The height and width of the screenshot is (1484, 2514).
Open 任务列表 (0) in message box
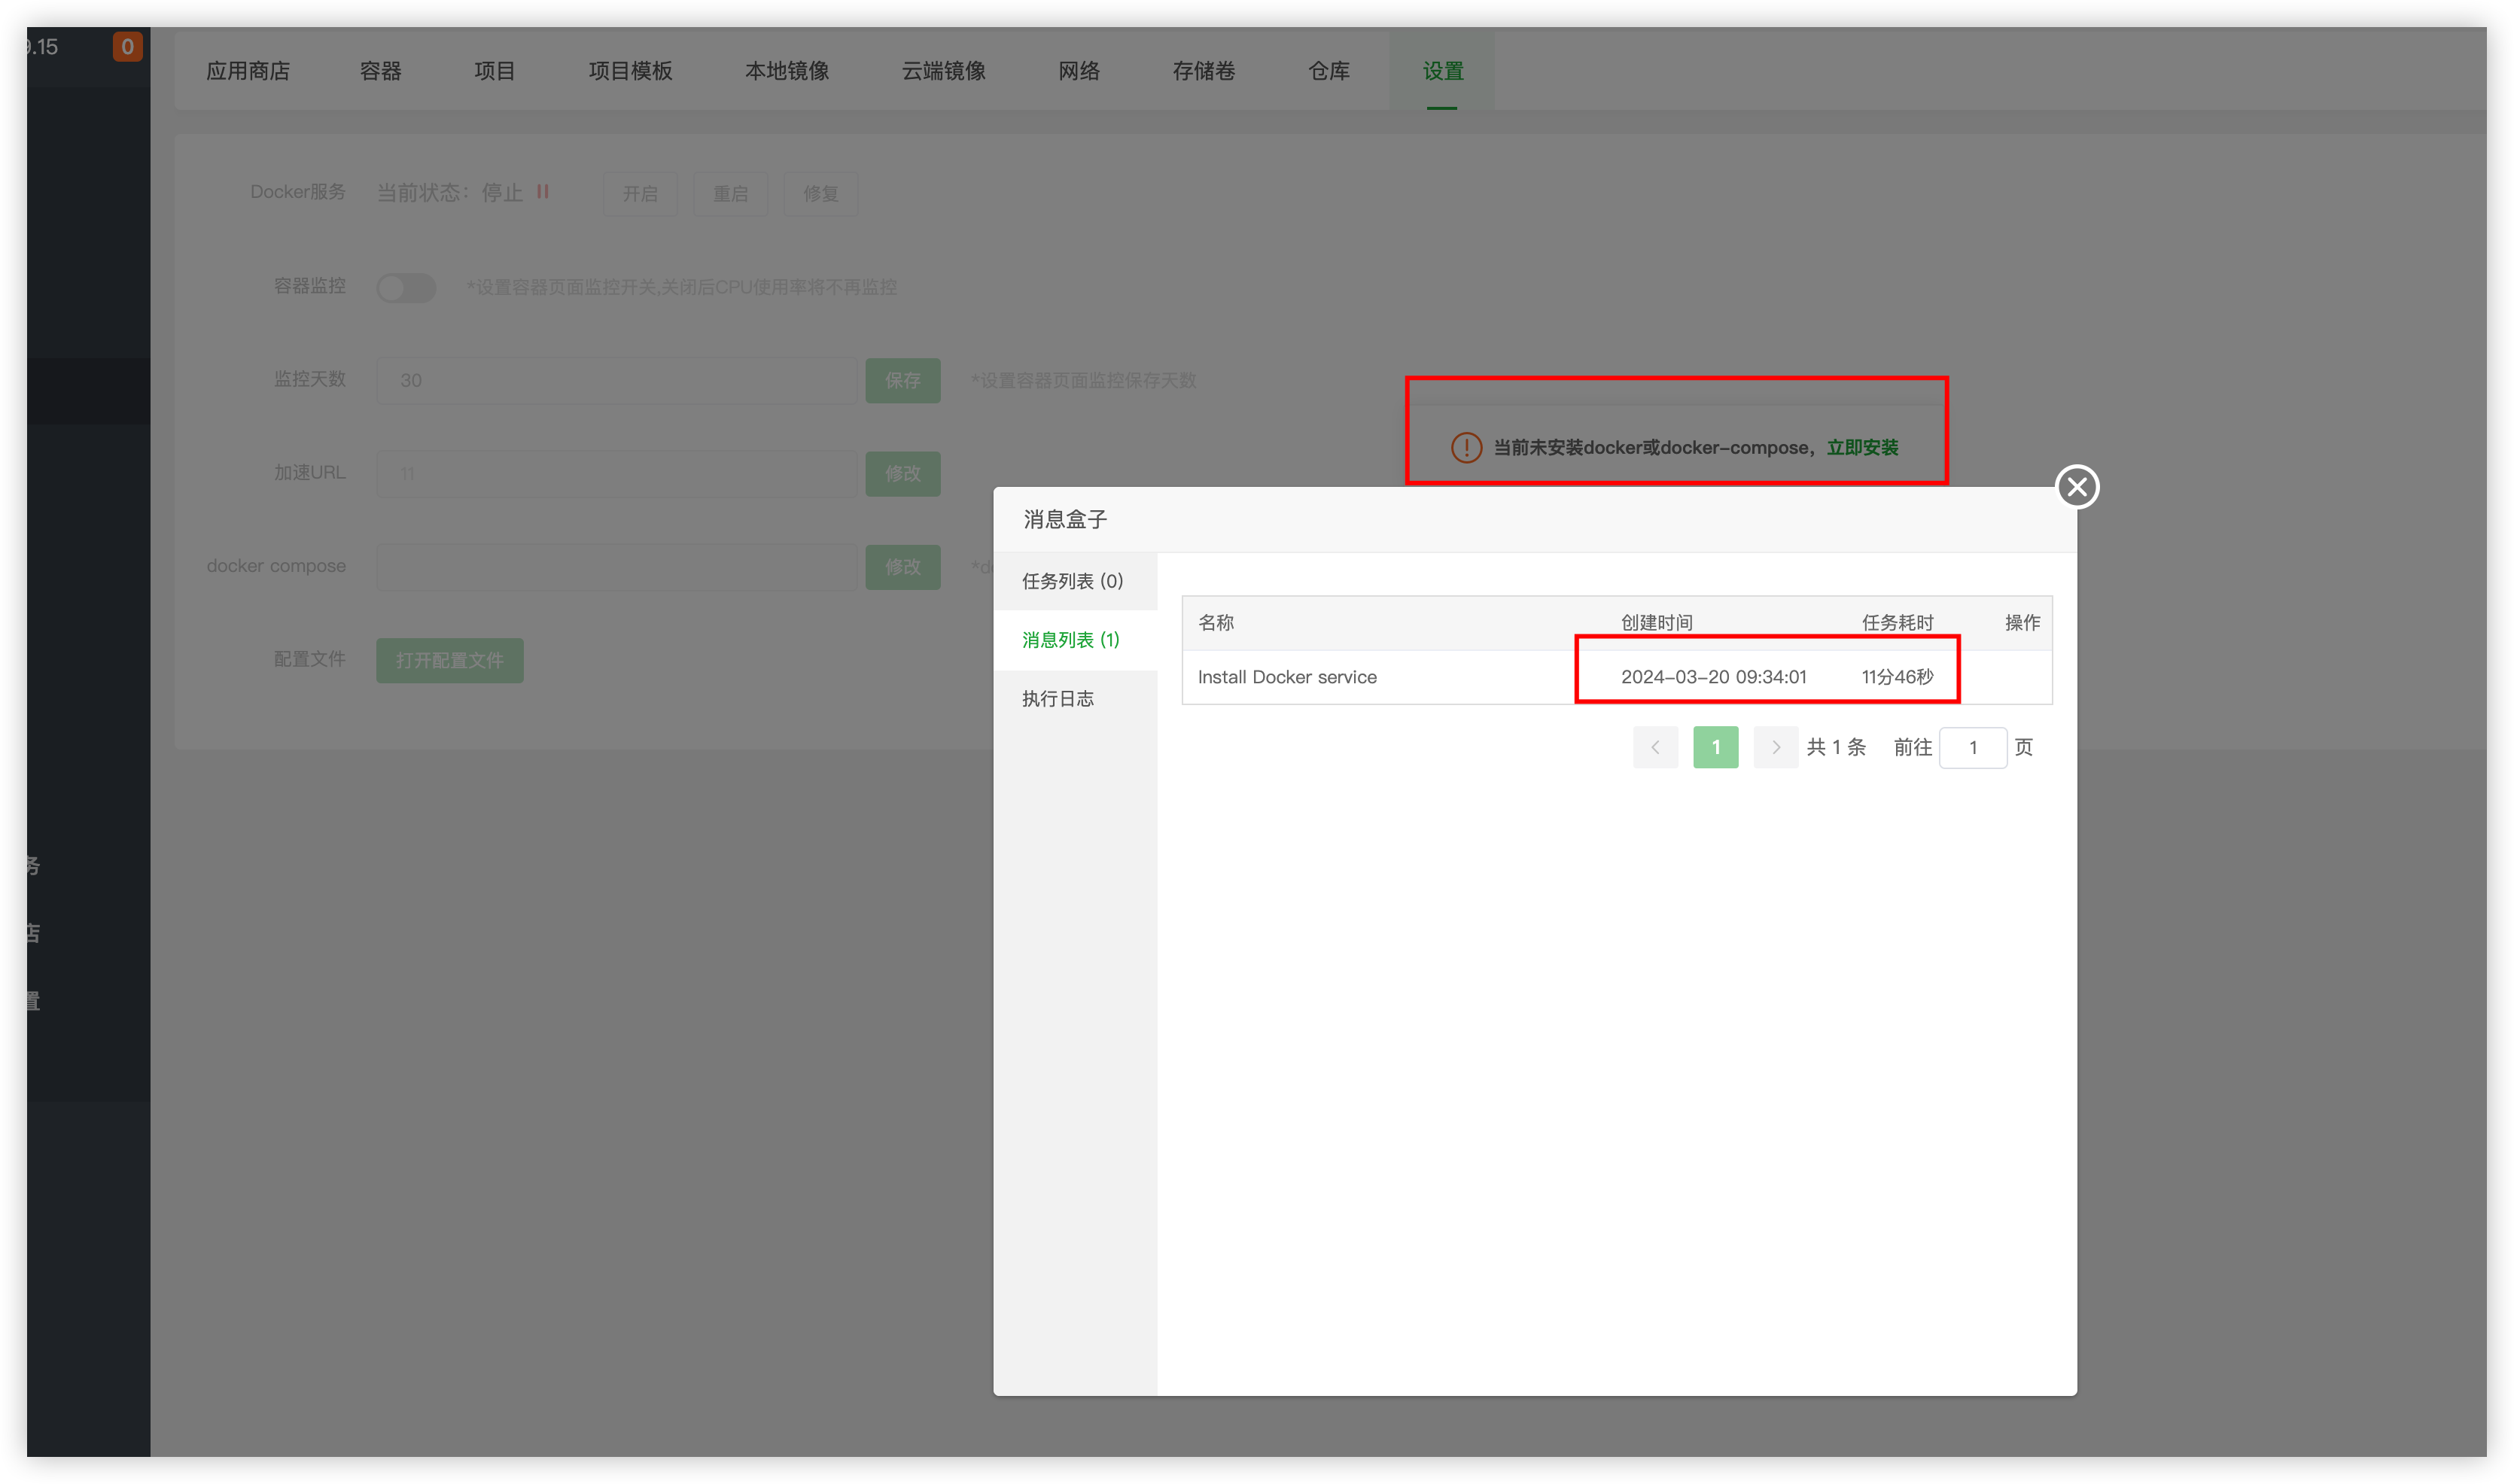pyautogui.click(x=1075, y=581)
